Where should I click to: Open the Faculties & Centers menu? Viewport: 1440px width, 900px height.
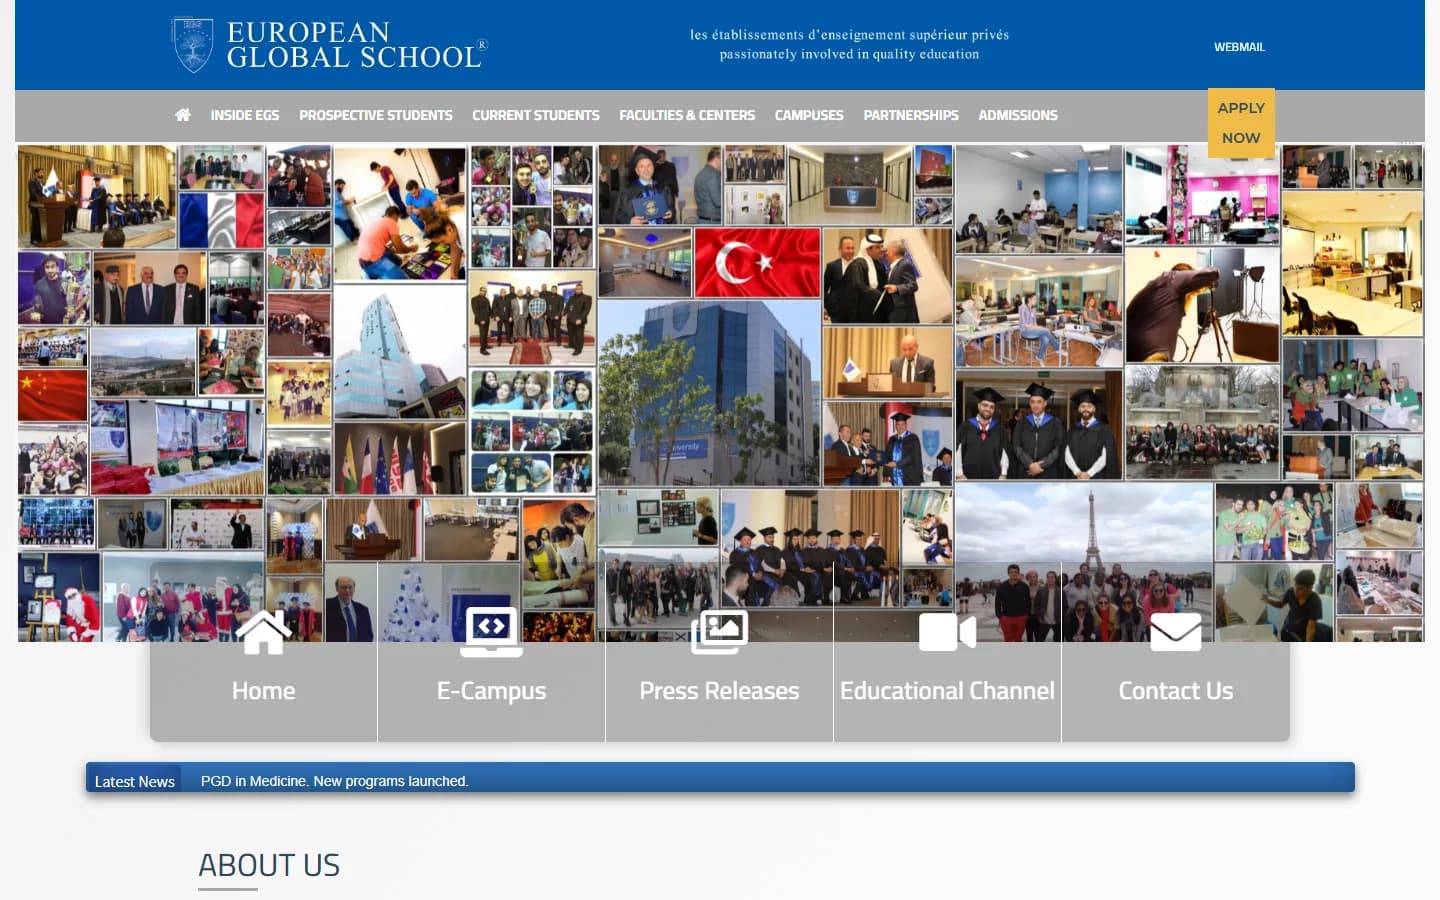point(687,115)
